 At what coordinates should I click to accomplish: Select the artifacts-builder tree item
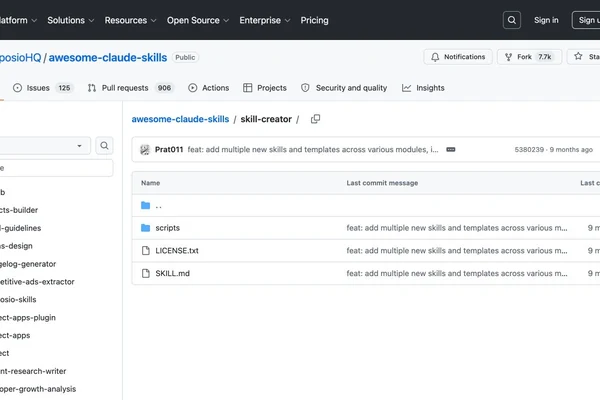(19, 210)
